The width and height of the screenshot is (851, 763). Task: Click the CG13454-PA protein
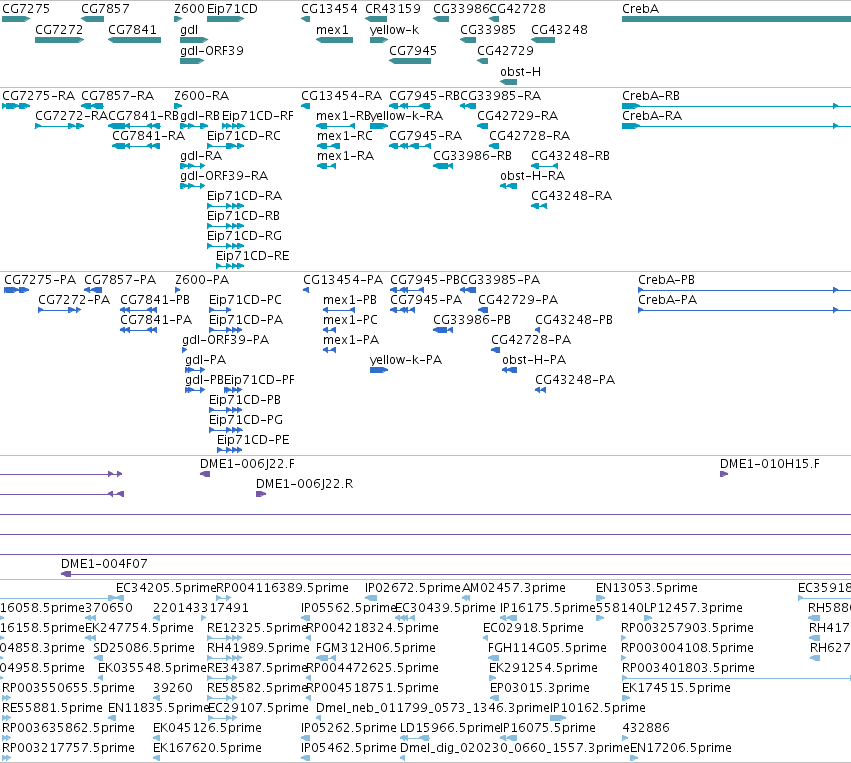pyautogui.click(x=306, y=290)
